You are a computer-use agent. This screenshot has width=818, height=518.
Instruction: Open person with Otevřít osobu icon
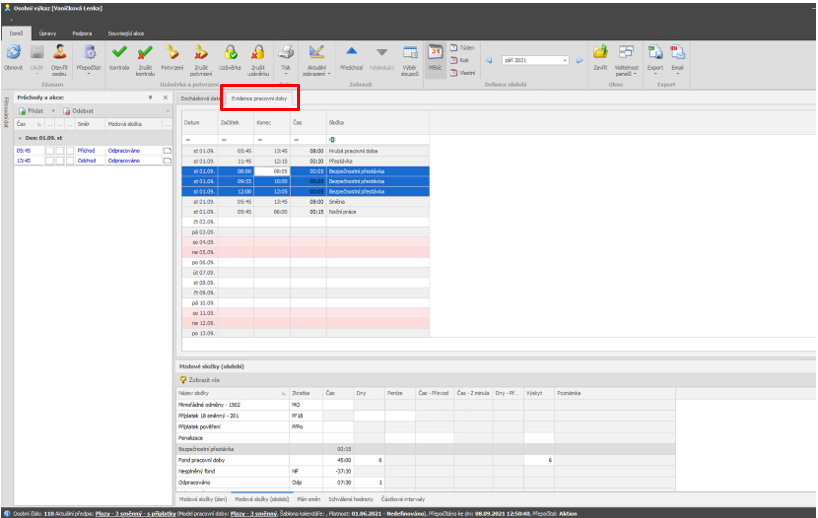[x=59, y=52]
